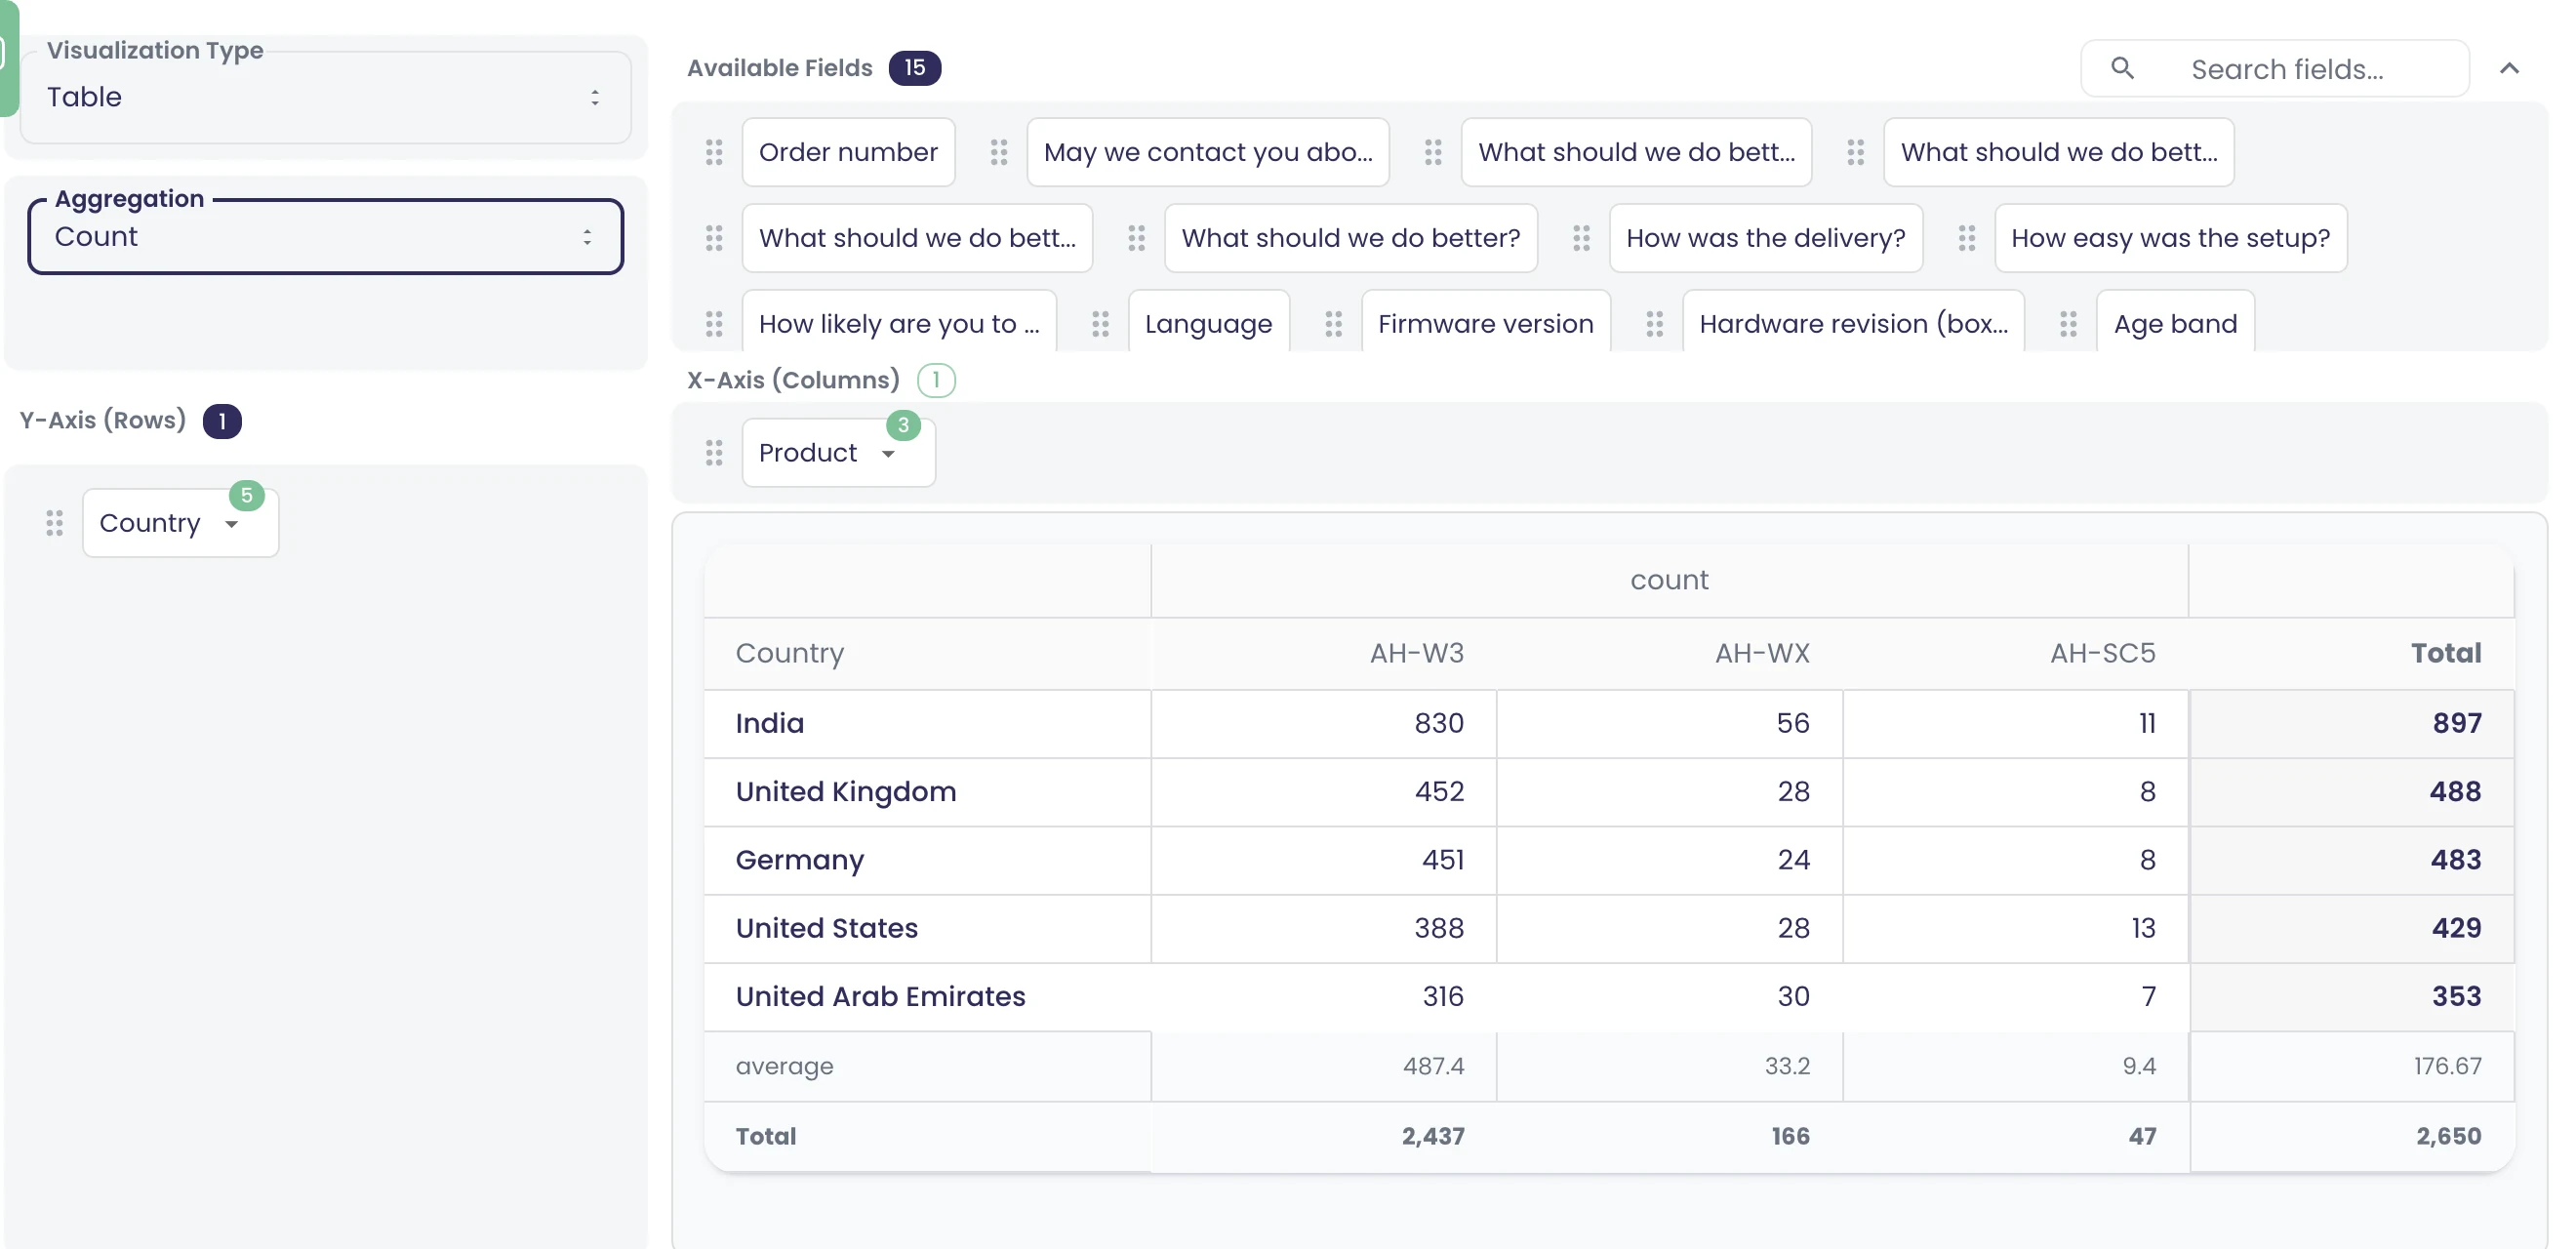Click the bold Total column header
2576x1249 pixels.
[2446, 653]
